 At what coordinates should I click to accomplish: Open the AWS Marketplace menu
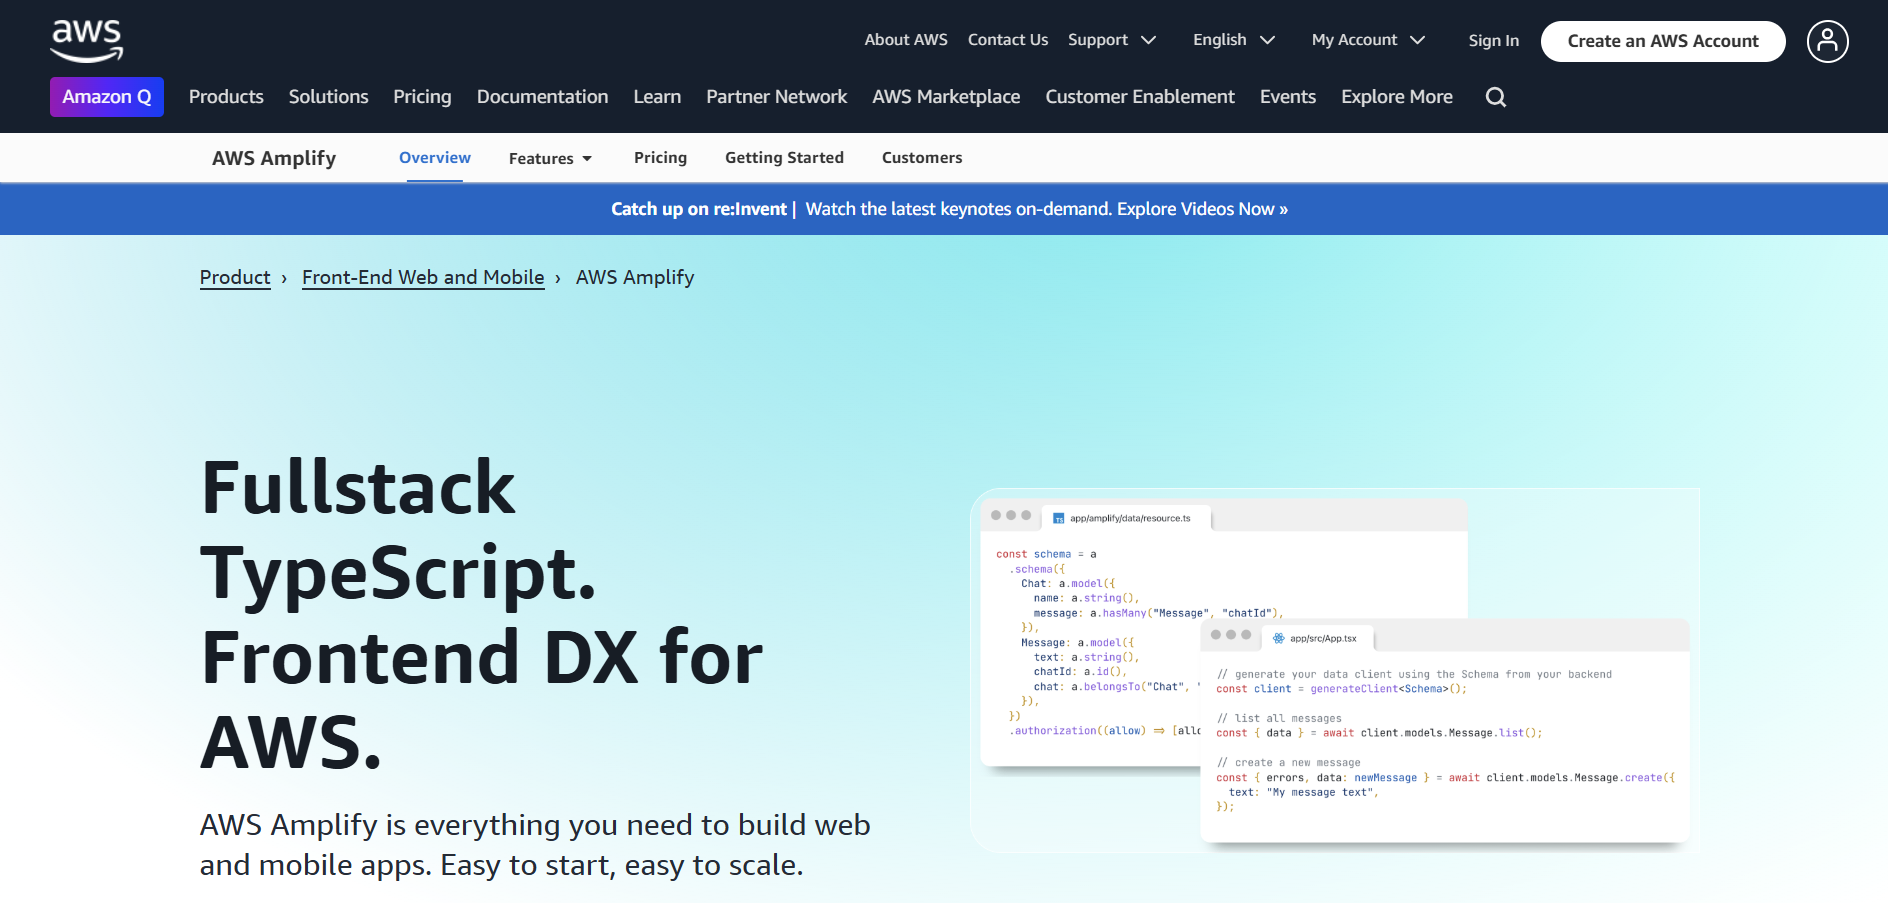click(x=946, y=97)
